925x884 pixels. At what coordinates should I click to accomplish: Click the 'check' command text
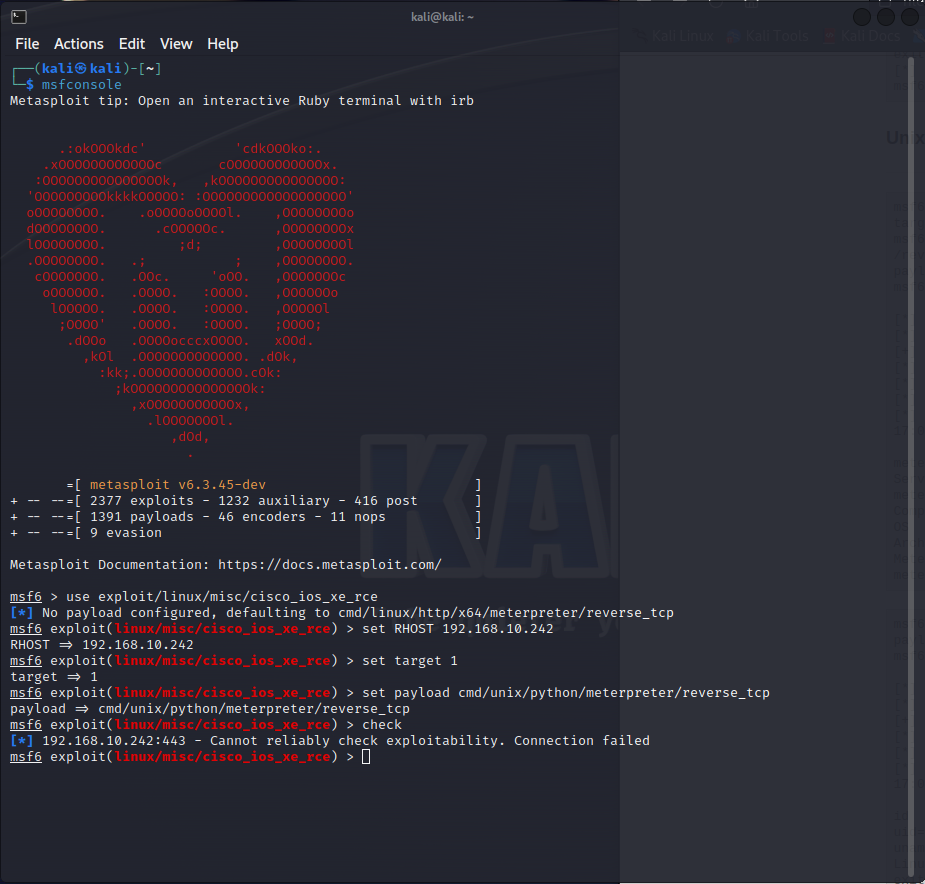[382, 725]
